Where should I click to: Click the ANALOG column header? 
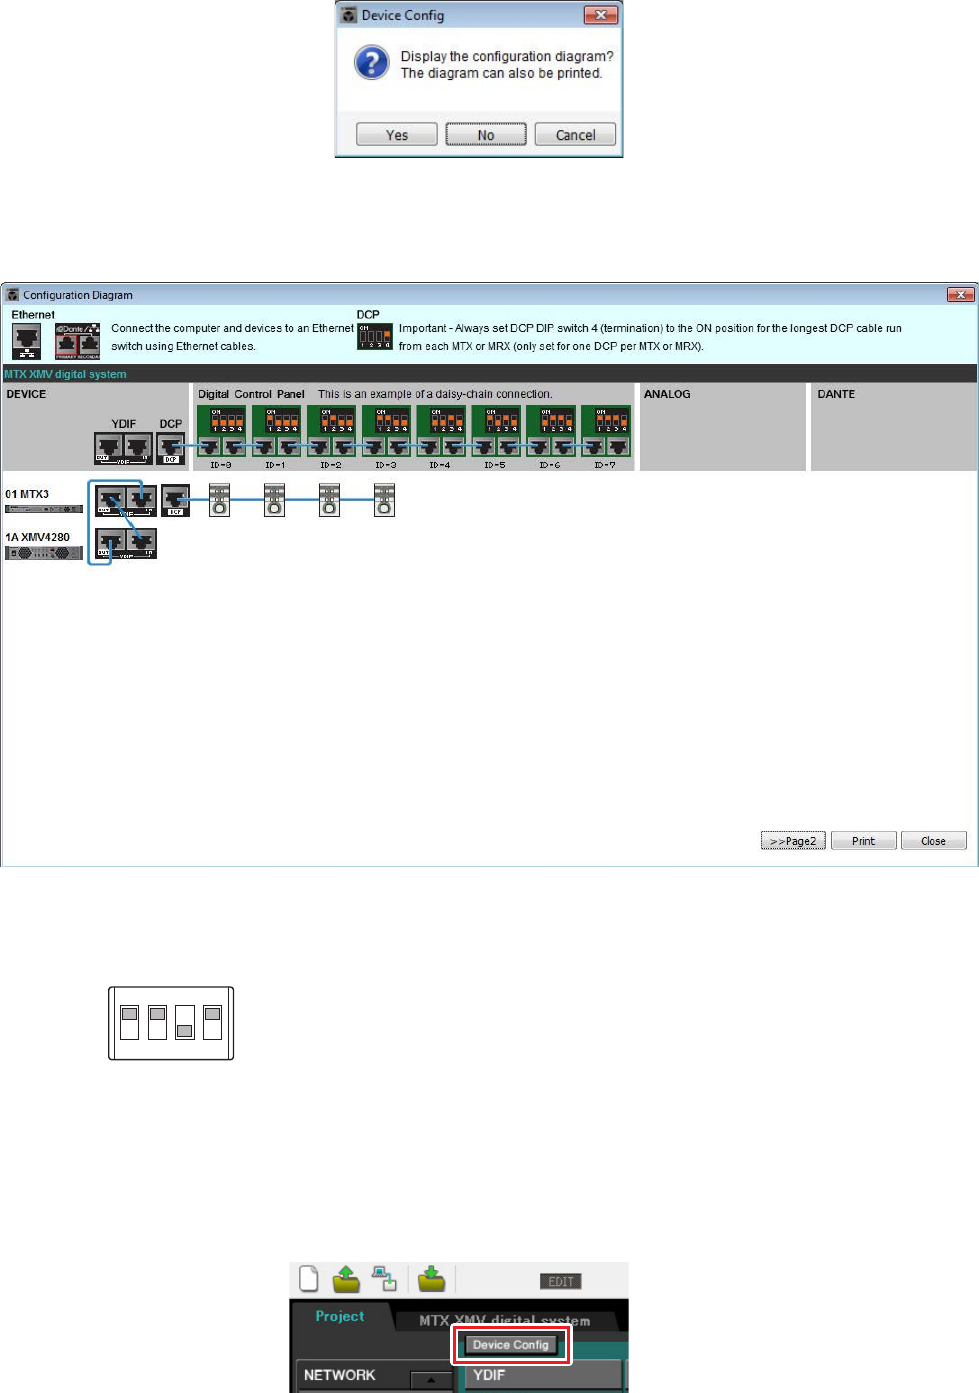[x=667, y=394]
